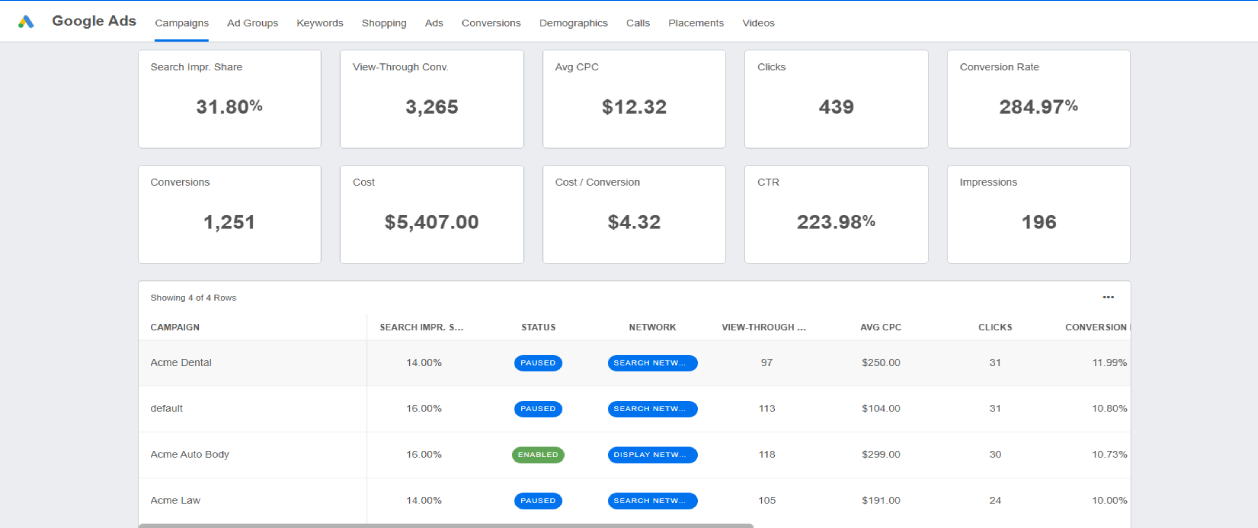Switch to the Videos tab
Image resolution: width=1258 pixels, height=528 pixels.
tap(758, 23)
